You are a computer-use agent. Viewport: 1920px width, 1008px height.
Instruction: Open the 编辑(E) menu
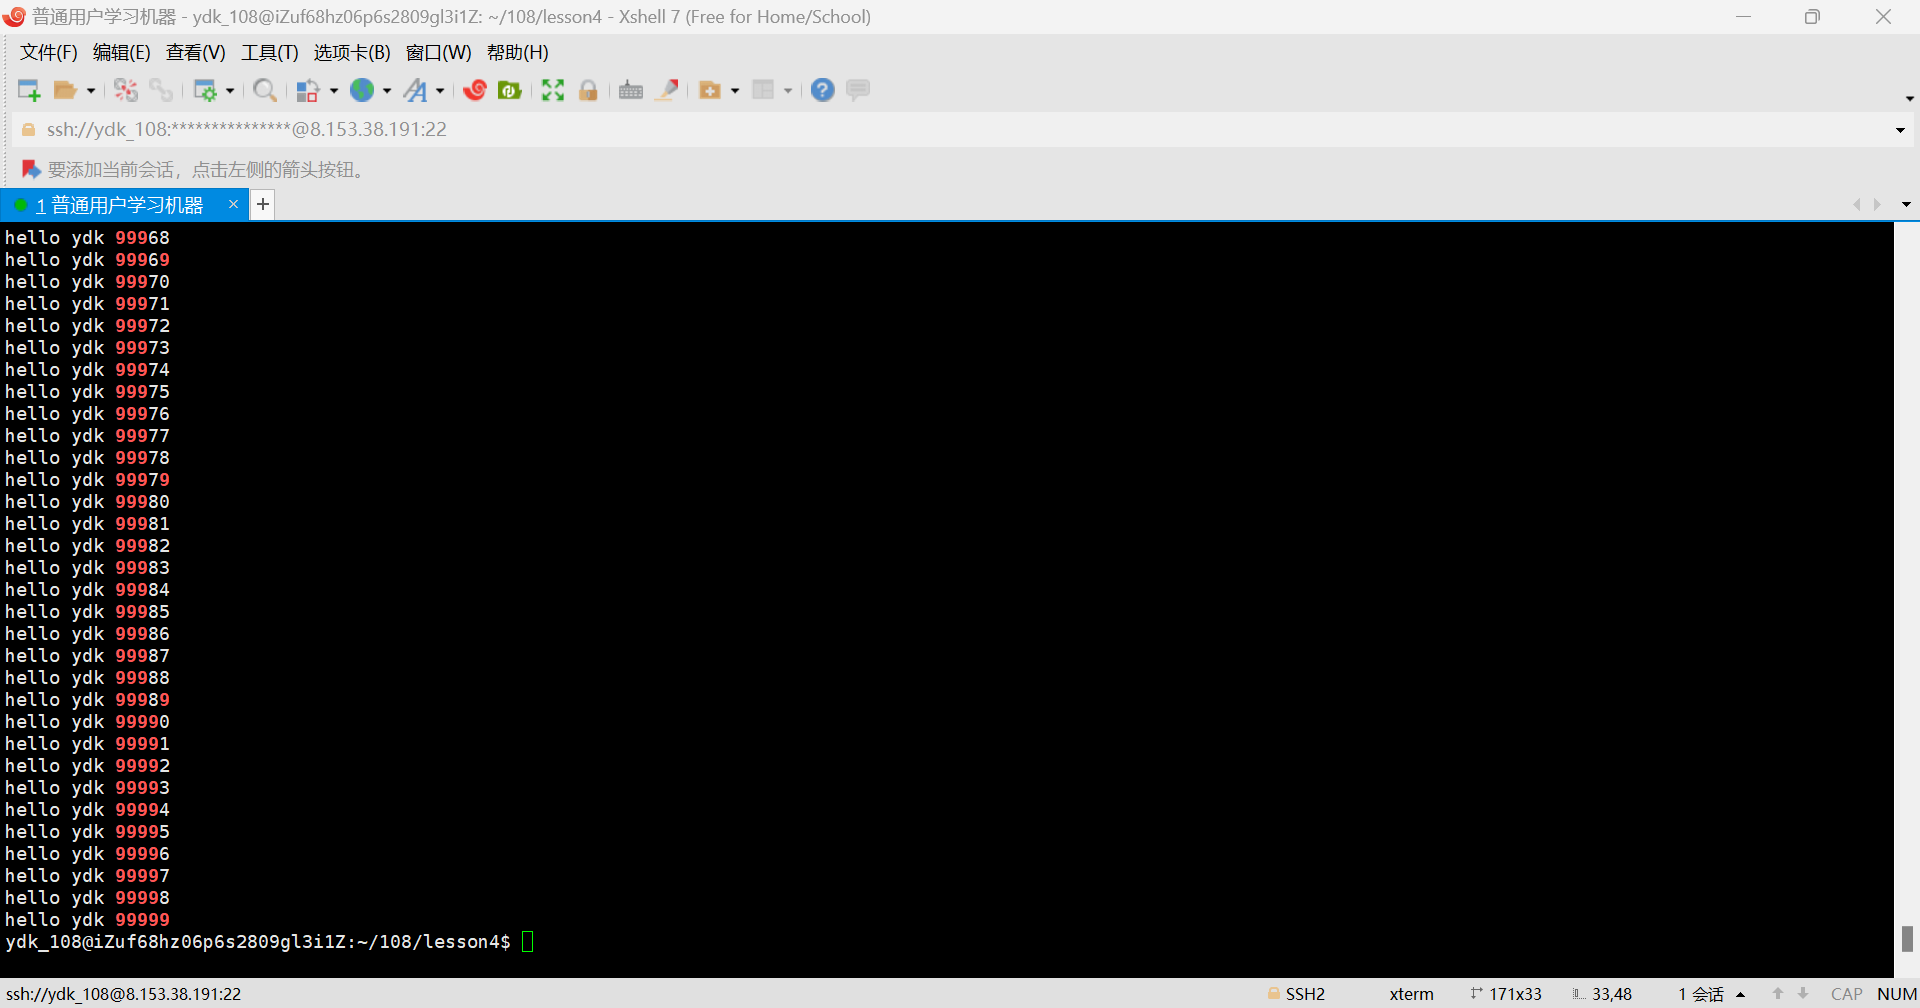(x=122, y=53)
